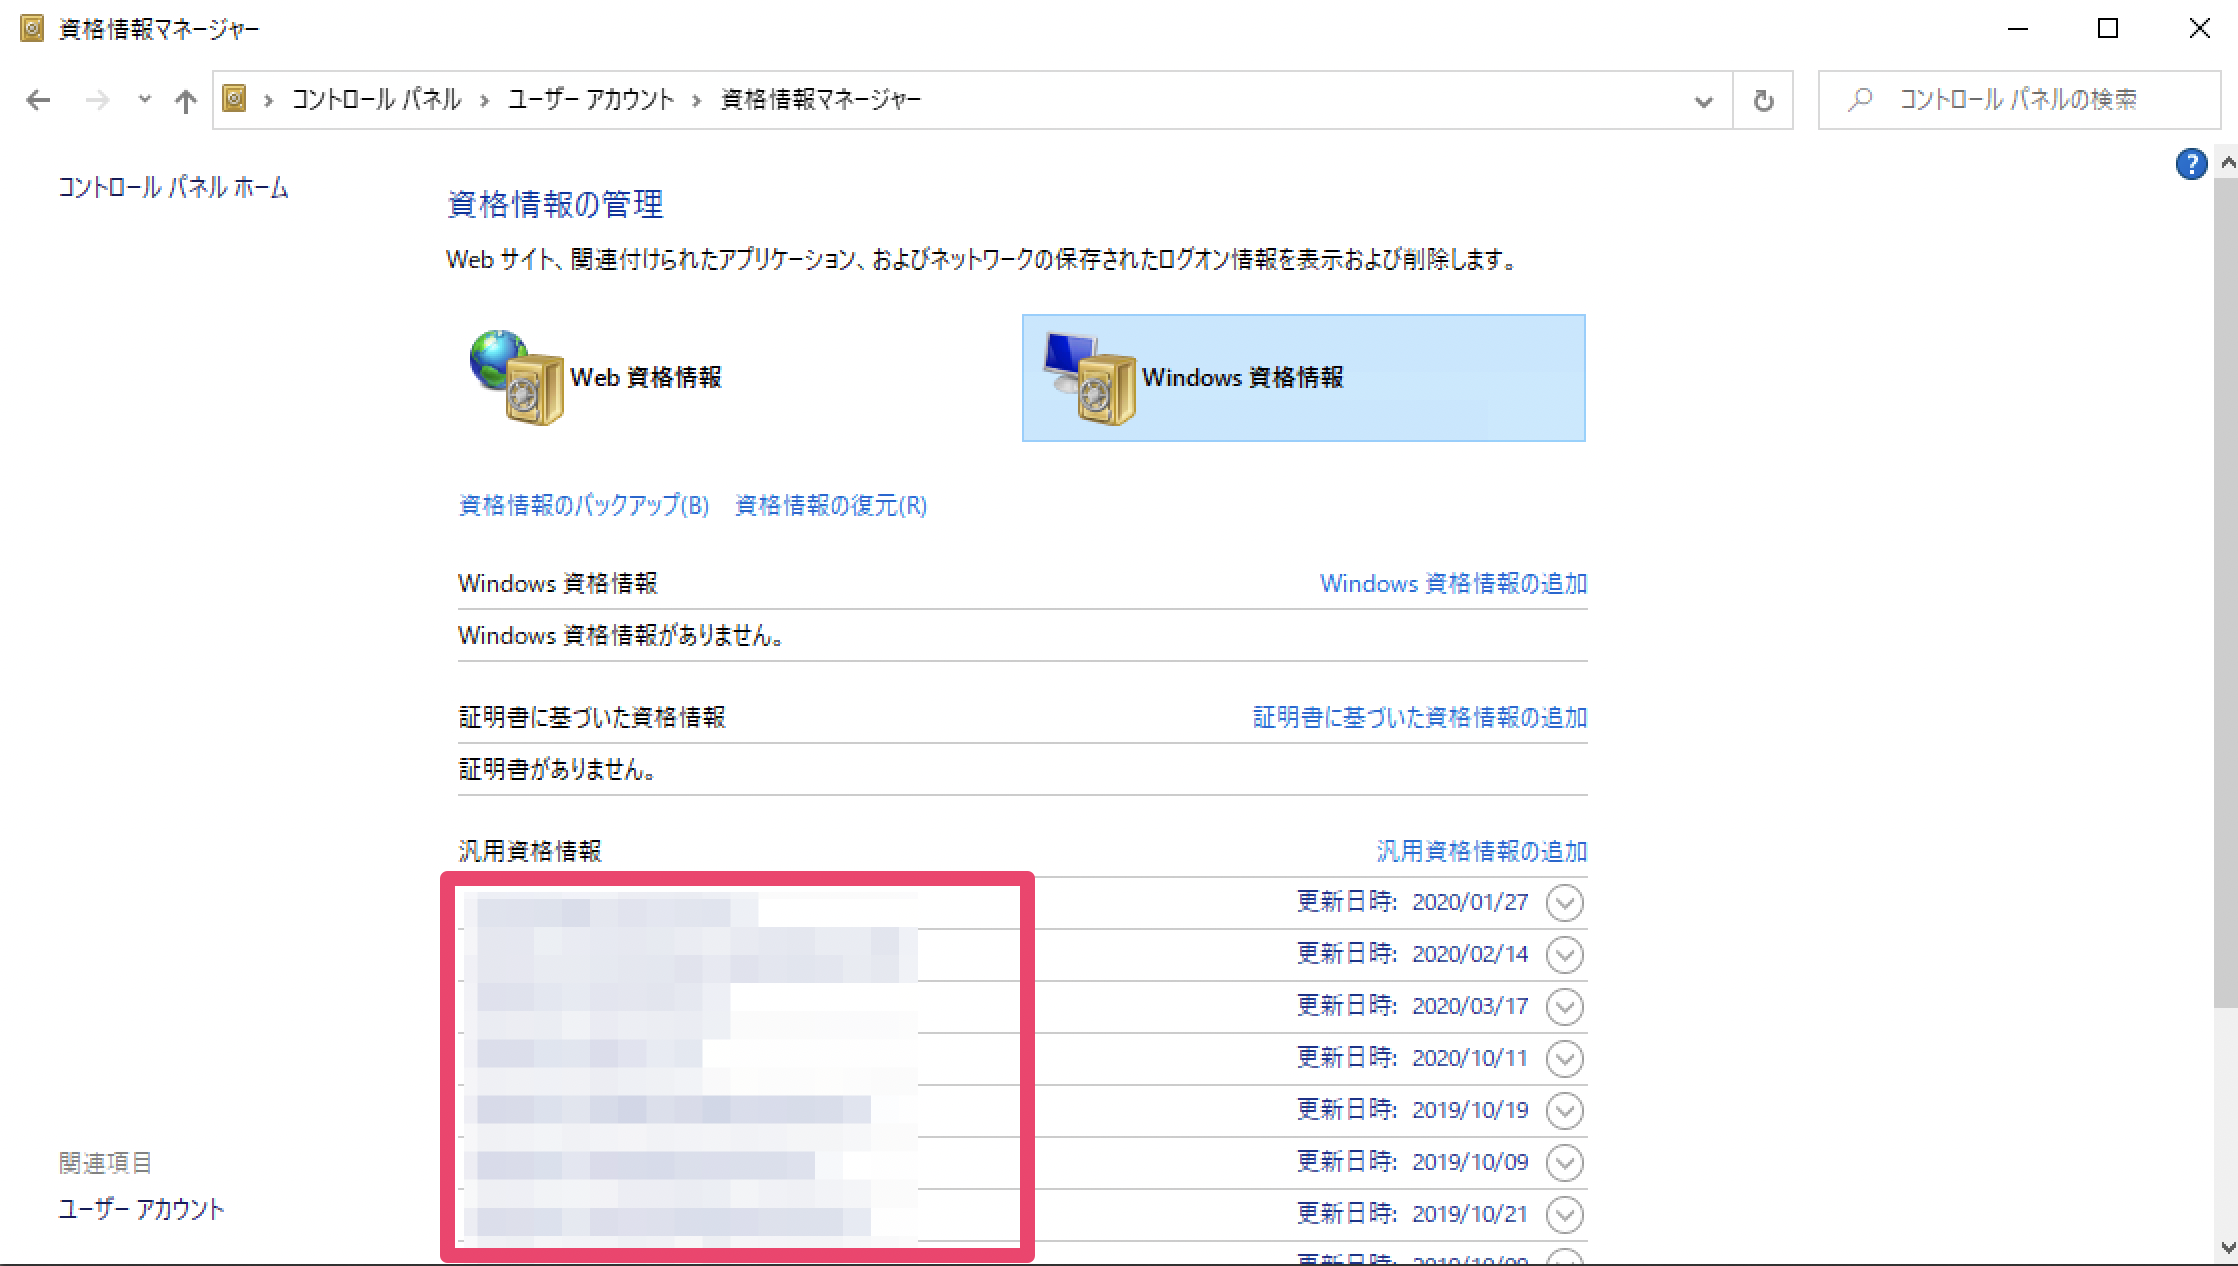Click the Windows 資格情報がありません。 message
The width and height of the screenshot is (2238, 1266).
coord(622,636)
